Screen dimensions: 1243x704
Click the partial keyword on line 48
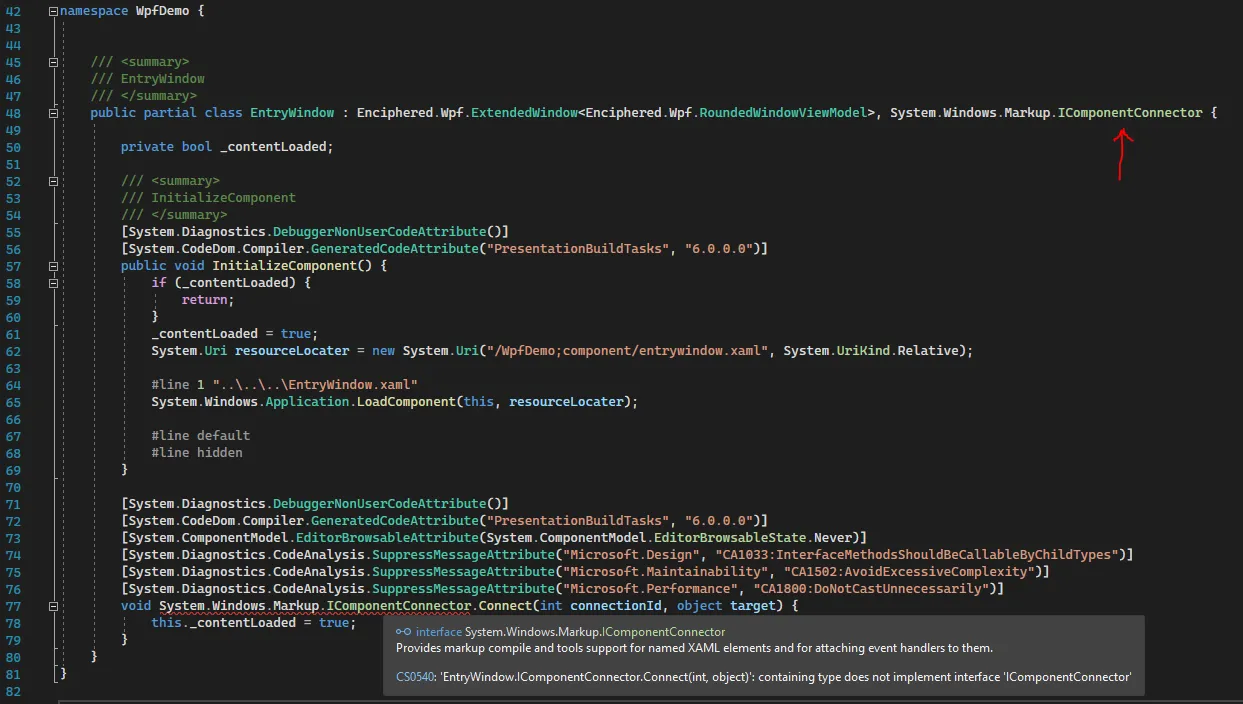coord(170,113)
